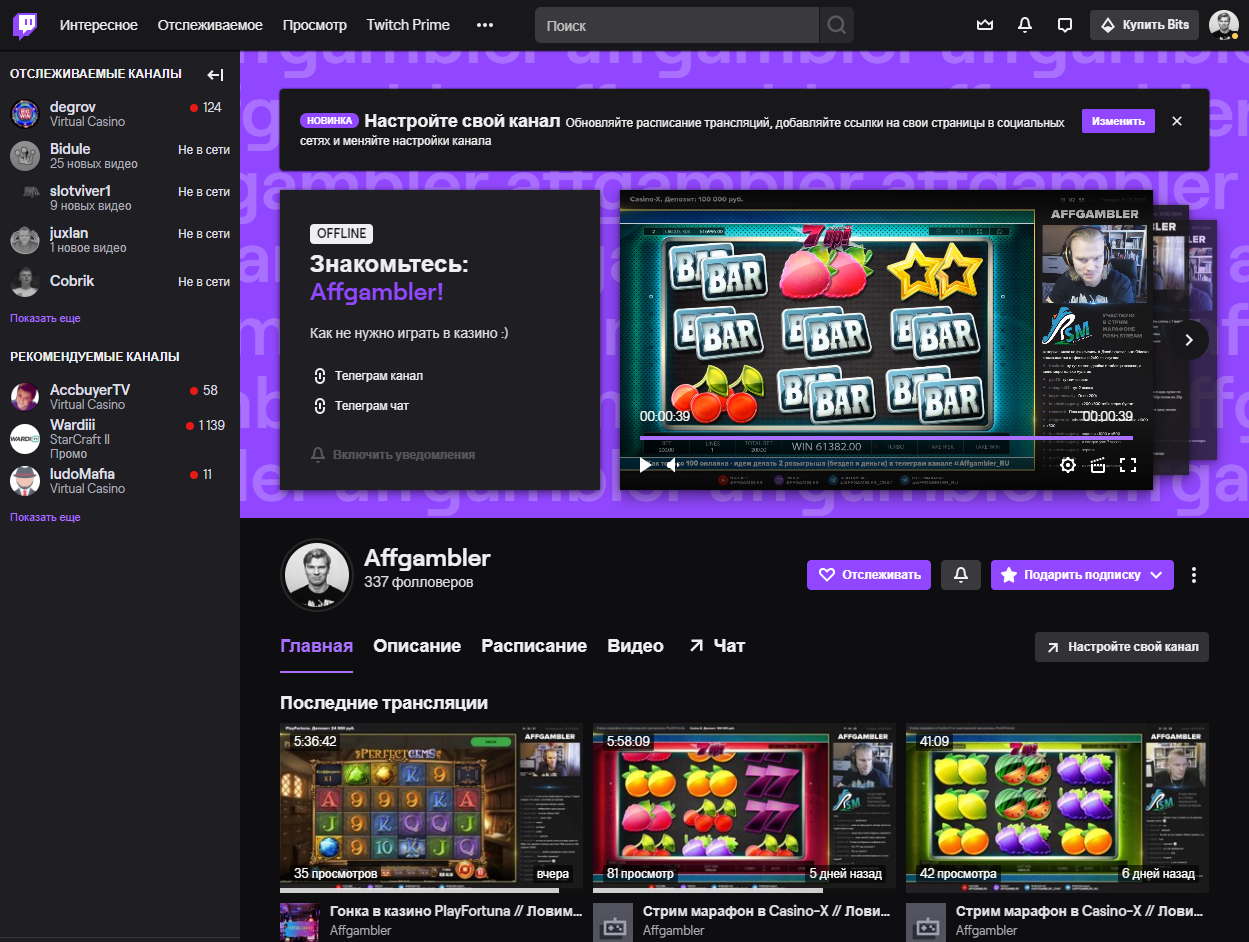Go to next carousel video
The height and width of the screenshot is (942, 1249).
click(1189, 339)
